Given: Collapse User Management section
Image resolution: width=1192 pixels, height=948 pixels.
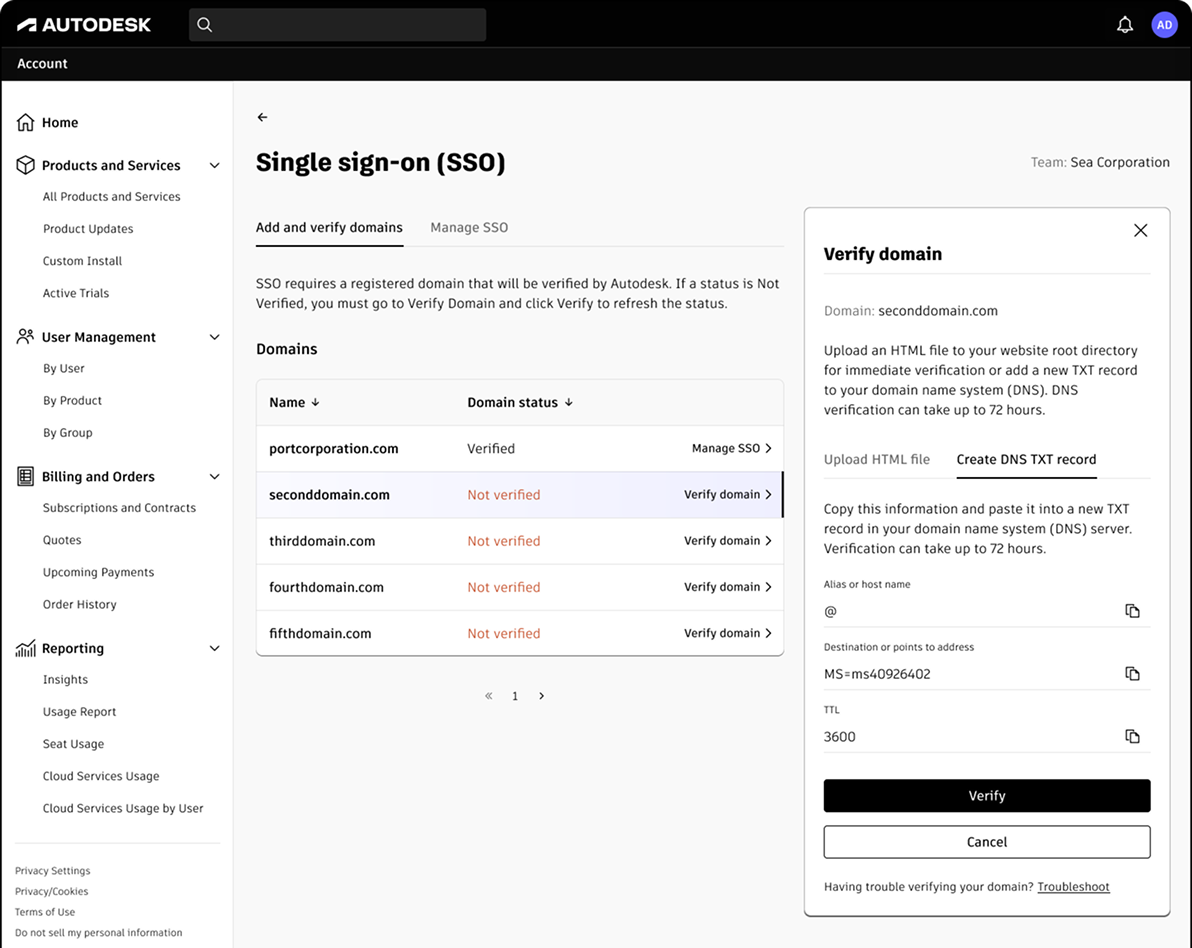Looking at the screenshot, I should pyautogui.click(x=214, y=338).
